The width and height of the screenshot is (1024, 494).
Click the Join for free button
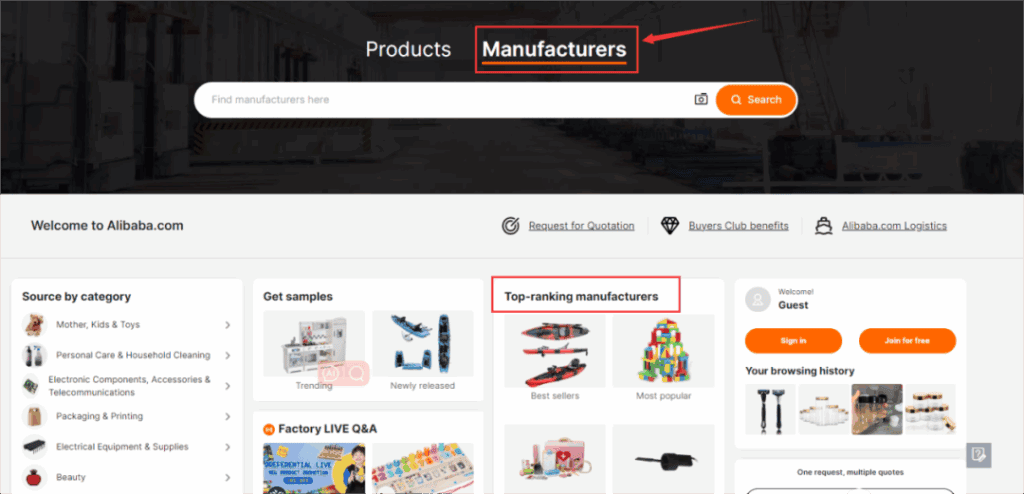907,340
